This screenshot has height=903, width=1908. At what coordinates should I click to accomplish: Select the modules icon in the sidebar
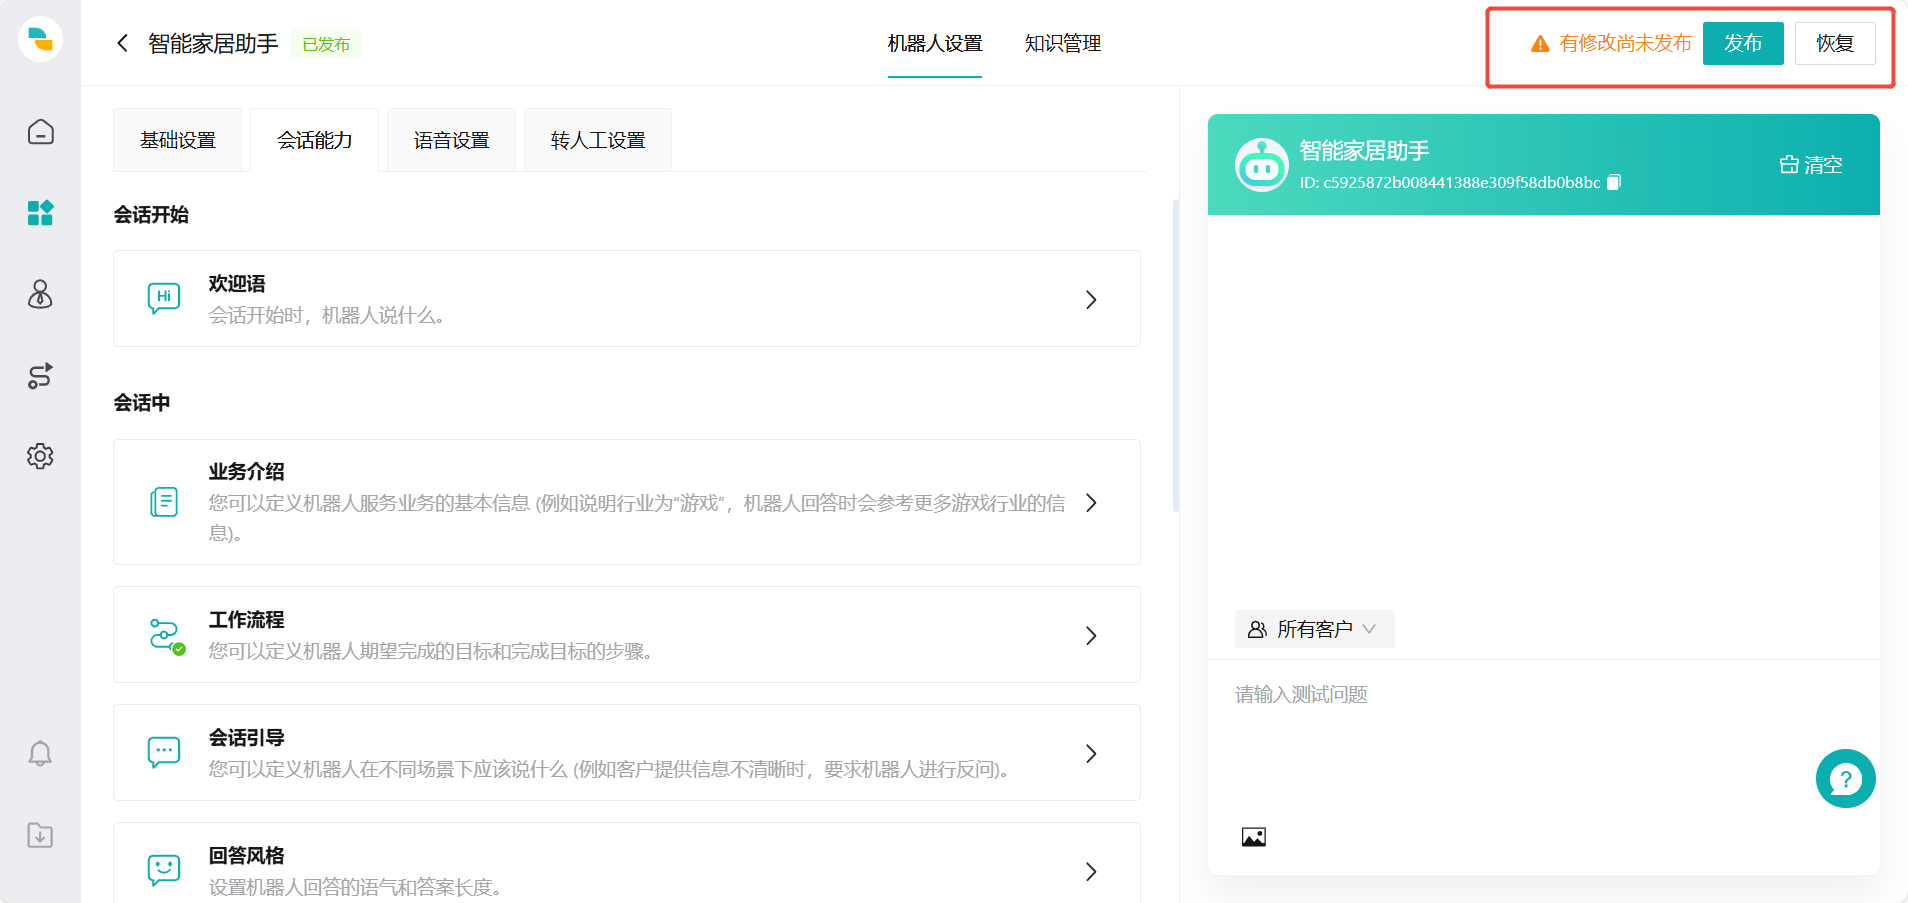click(40, 213)
